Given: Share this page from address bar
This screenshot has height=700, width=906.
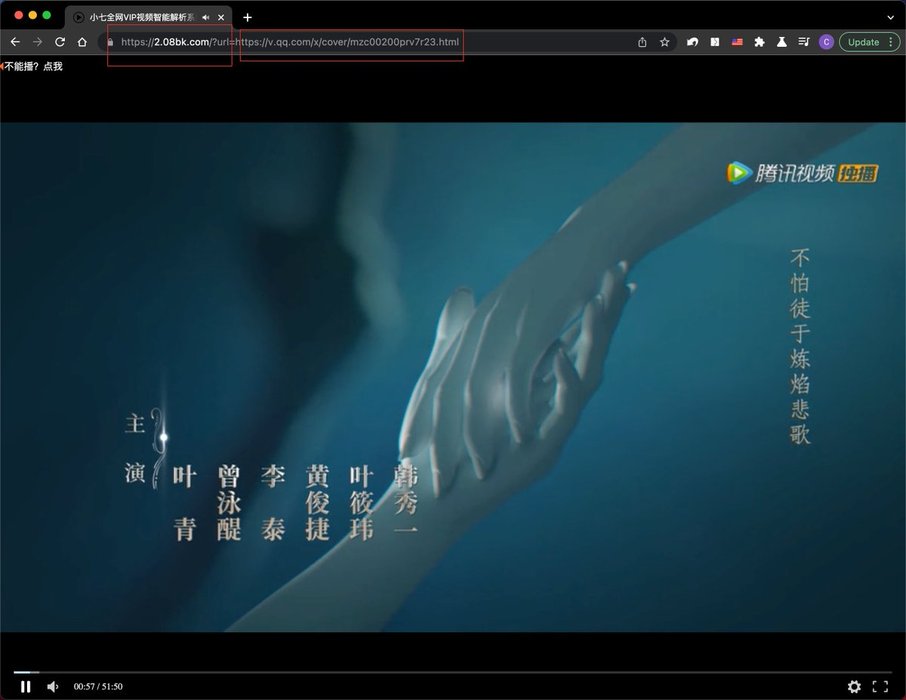Looking at the screenshot, I should pos(642,42).
